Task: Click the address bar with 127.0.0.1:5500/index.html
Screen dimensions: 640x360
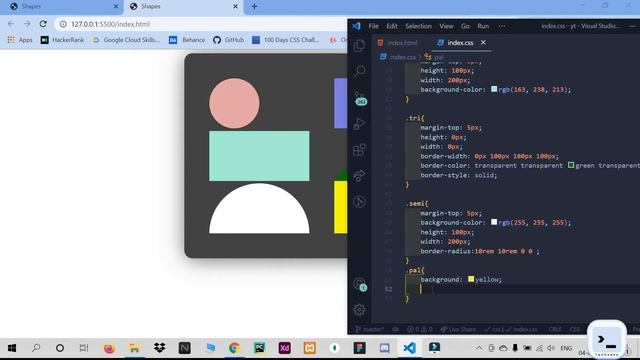Action: tap(200, 24)
